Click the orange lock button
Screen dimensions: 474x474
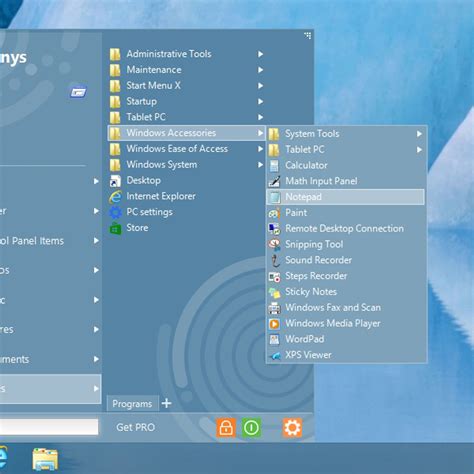point(226,427)
